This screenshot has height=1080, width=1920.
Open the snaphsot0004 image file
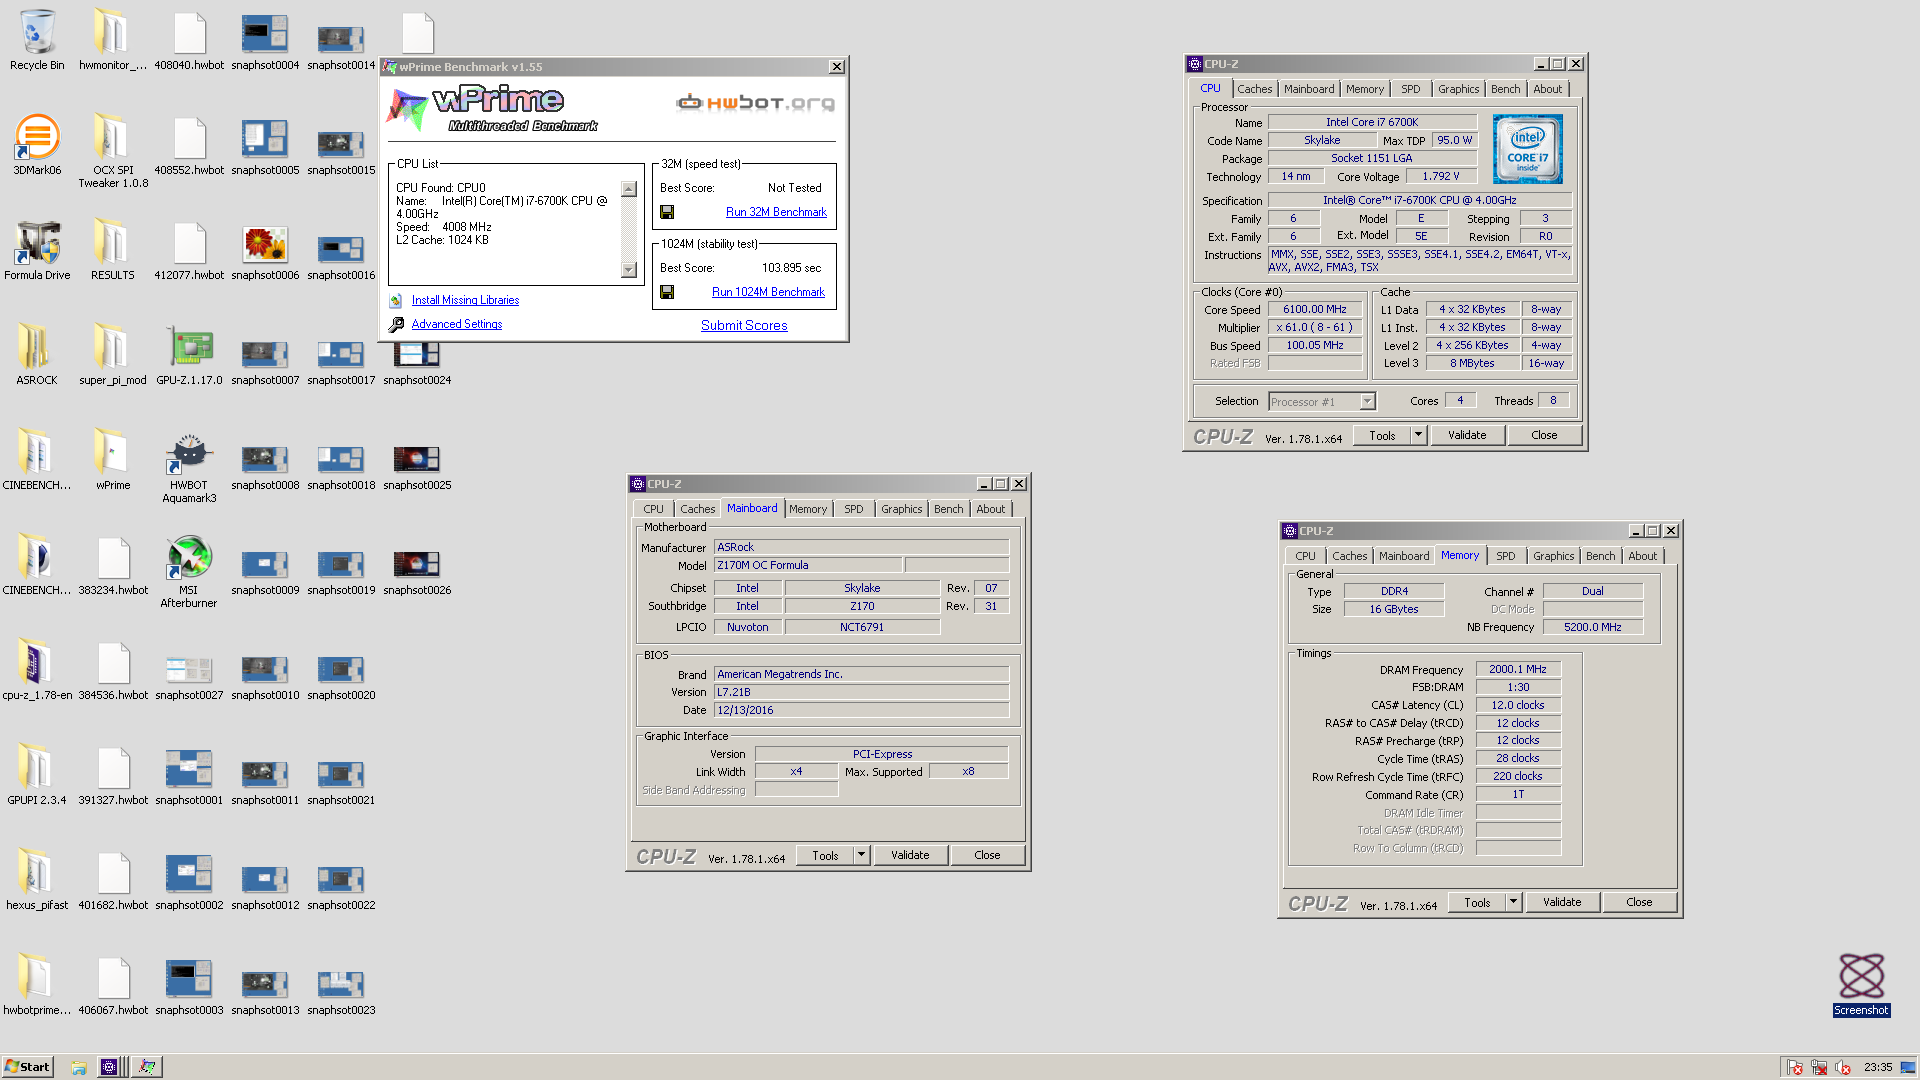click(x=265, y=40)
